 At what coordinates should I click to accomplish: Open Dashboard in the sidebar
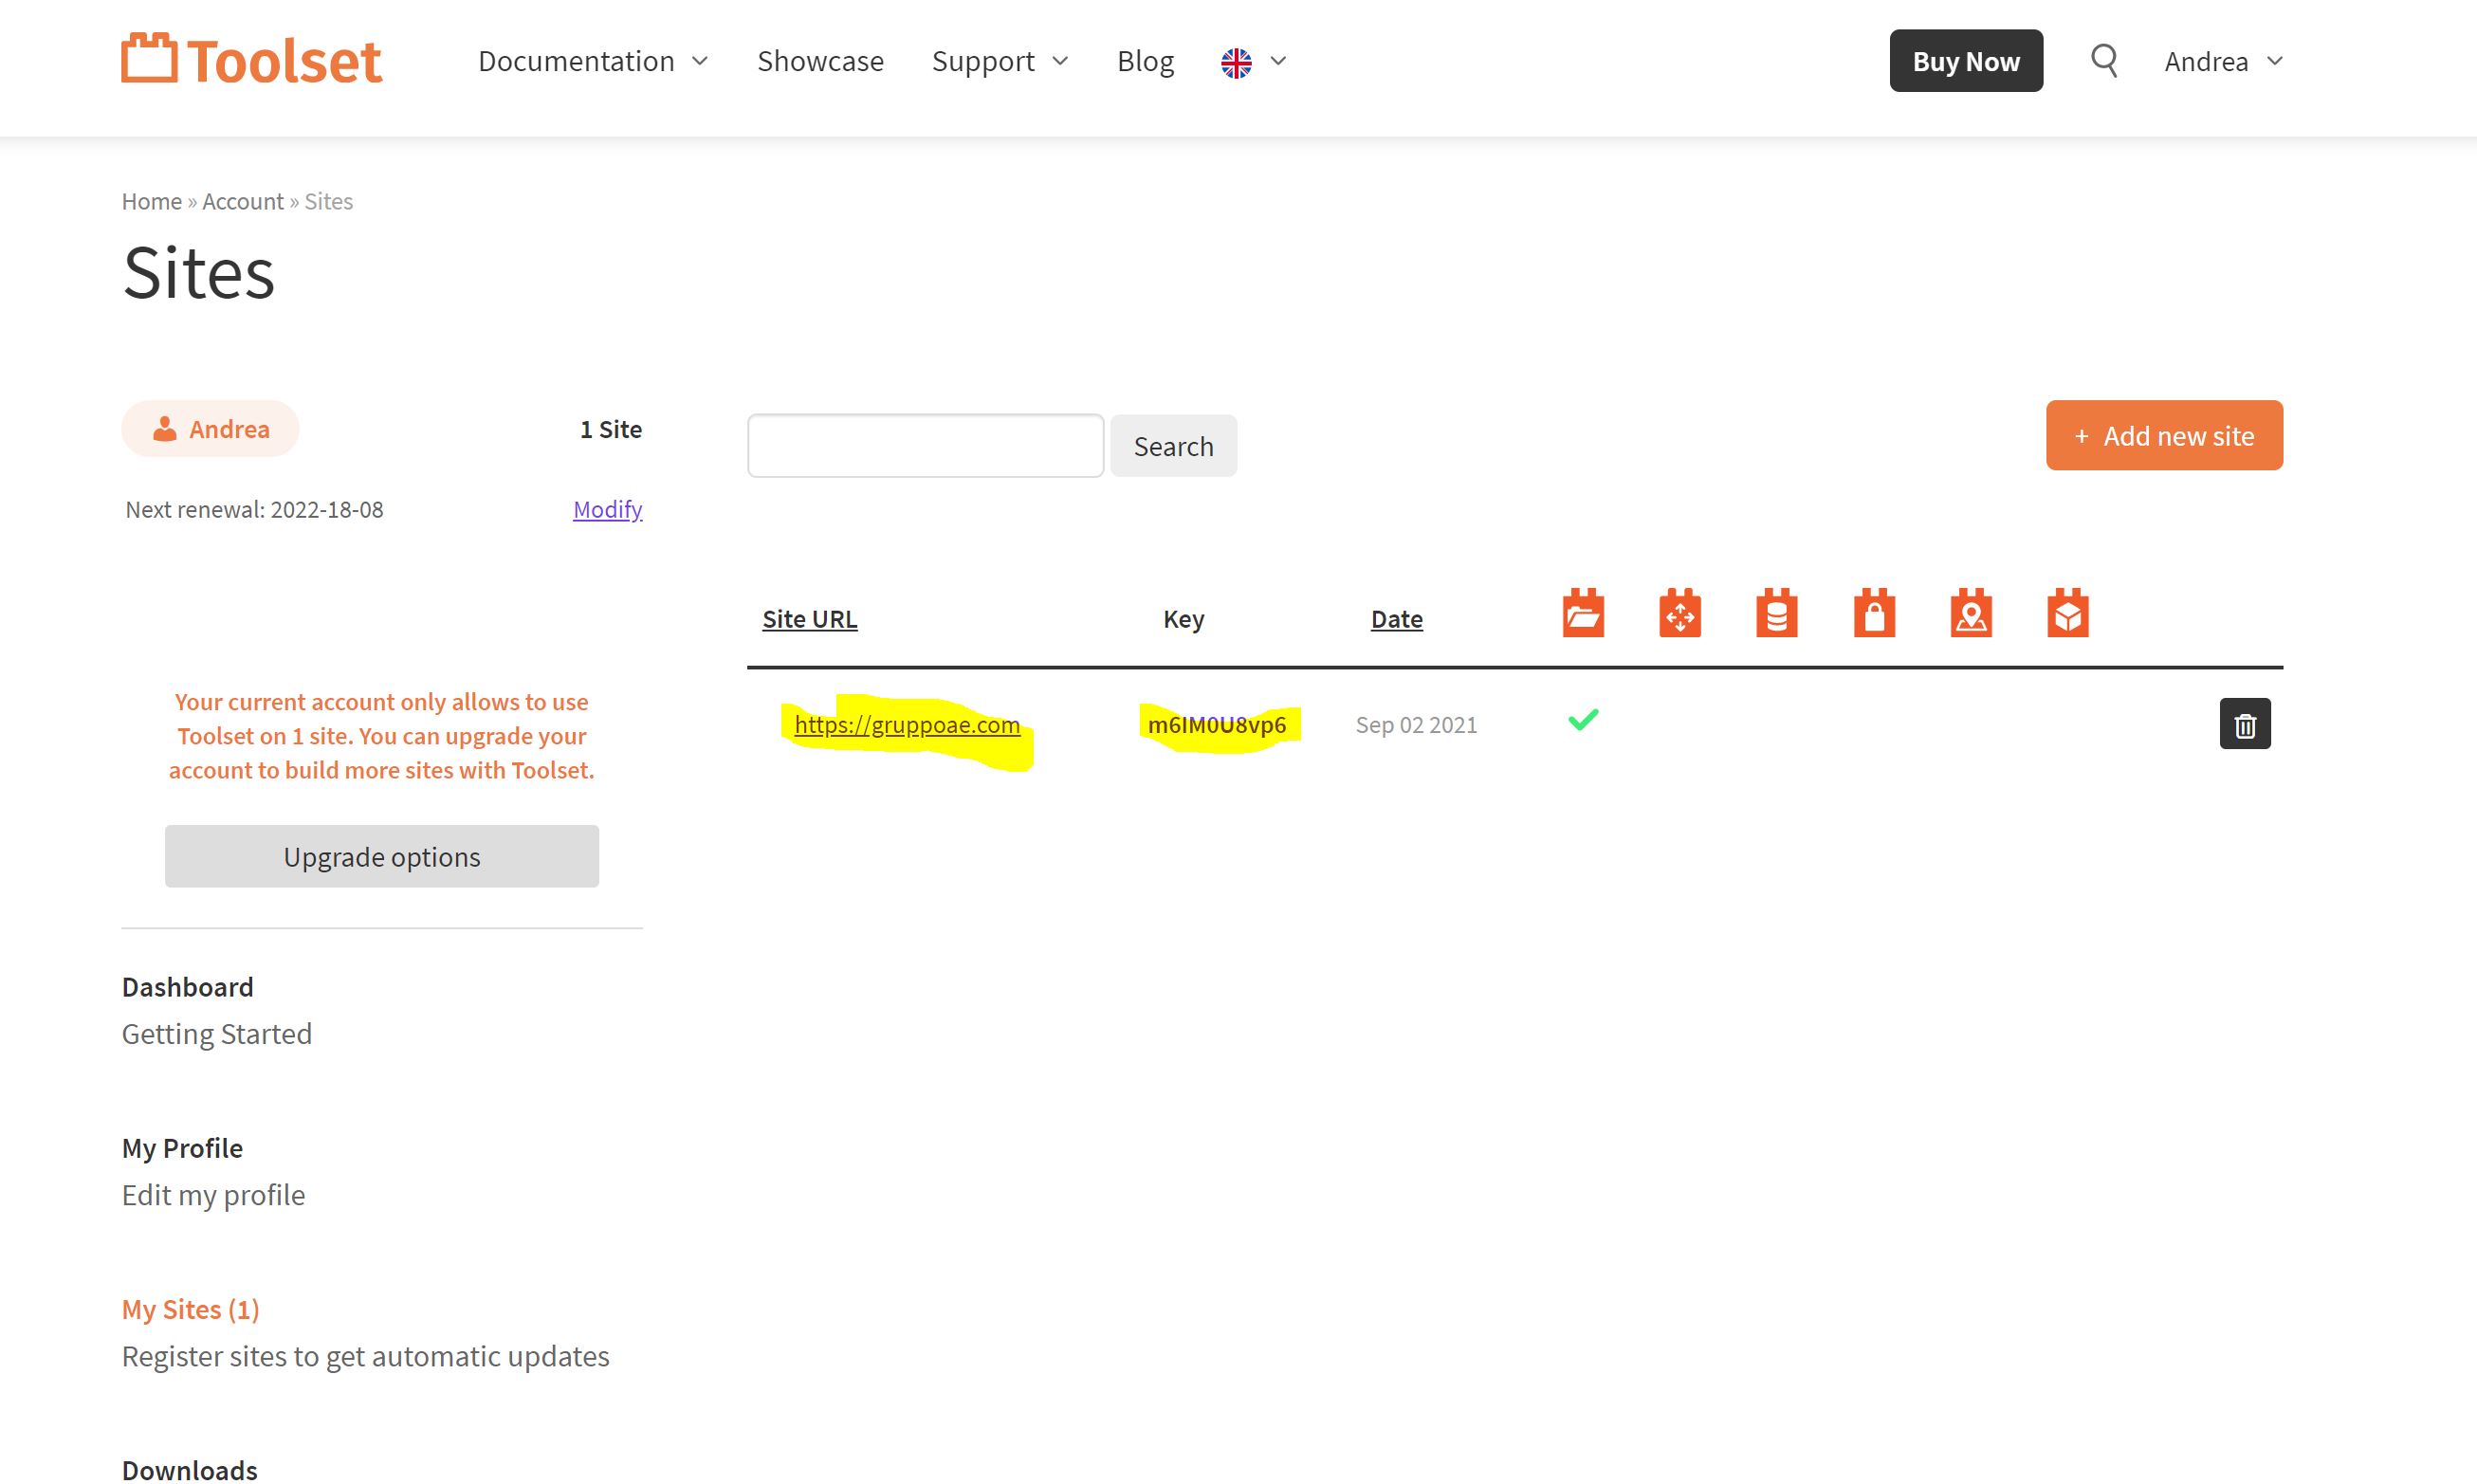coord(188,987)
